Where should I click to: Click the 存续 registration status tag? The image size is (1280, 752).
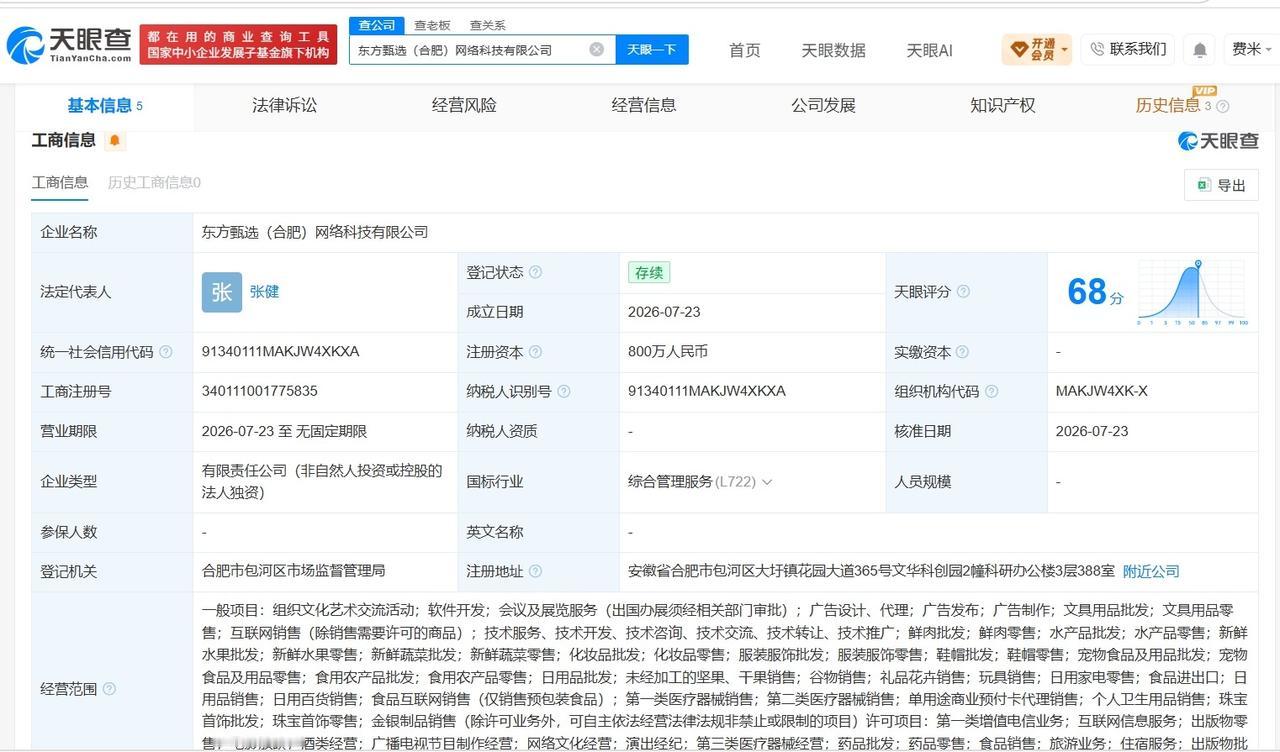(x=649, y=272)
